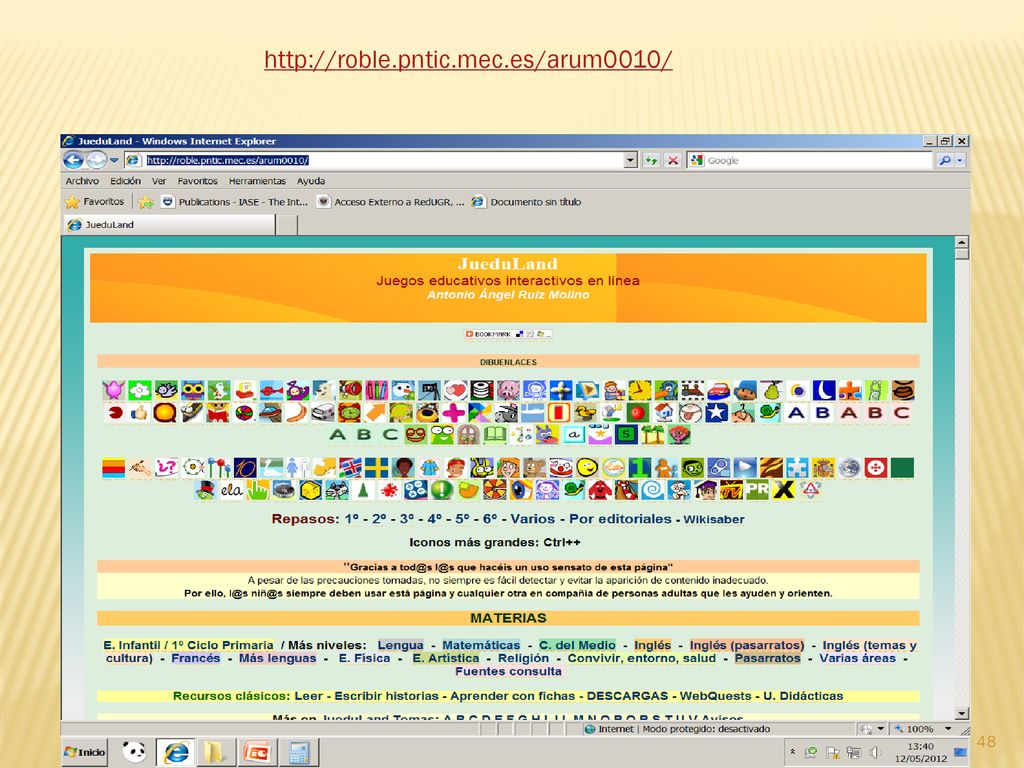
Task: Open the recent pages dropdown next to Forward
Action: (114, 160)
